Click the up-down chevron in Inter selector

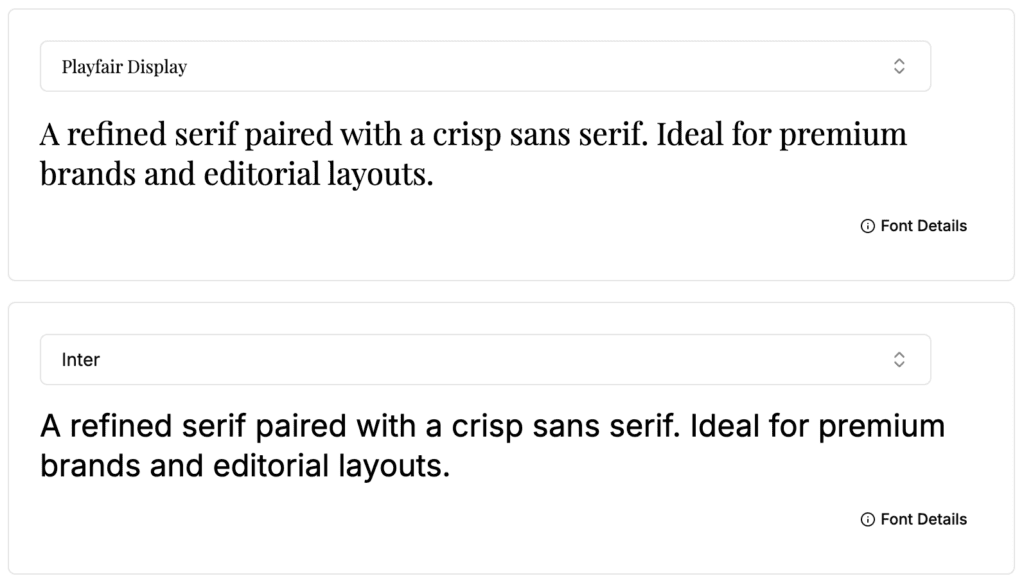(899, 359)
